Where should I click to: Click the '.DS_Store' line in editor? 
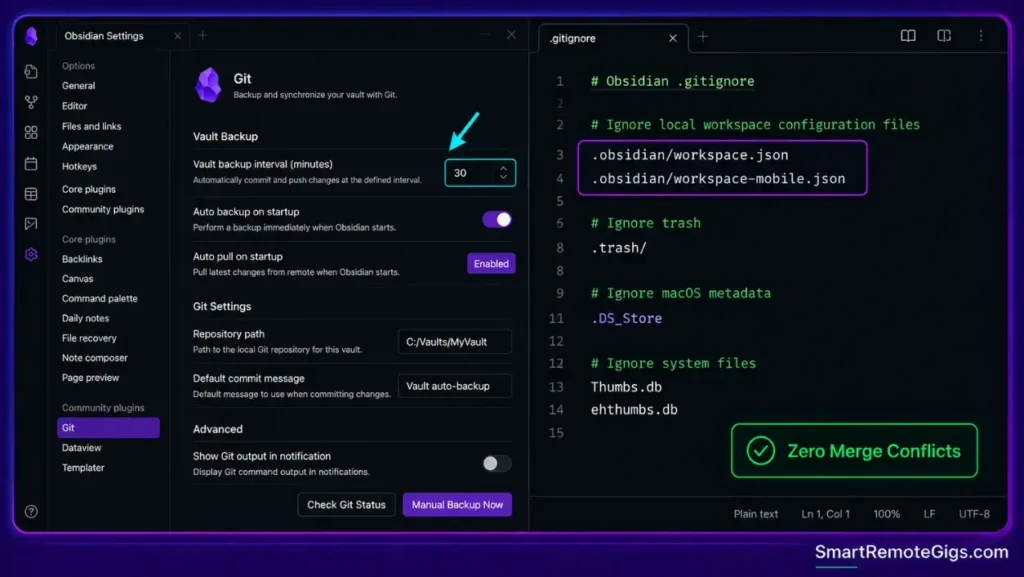(x=626, y=319)
